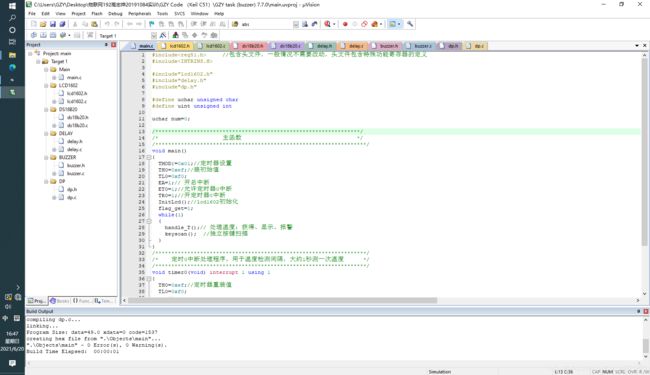
Task: Open the Peripherals menu
Action: pos(140,14)
